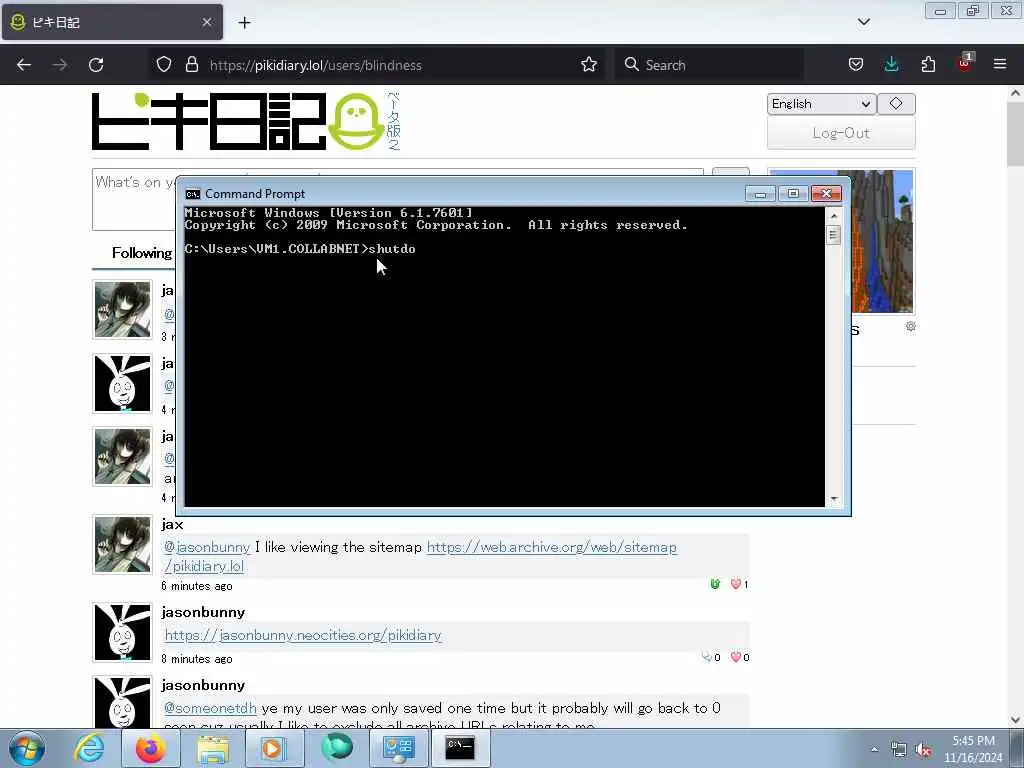
Task: List all tabs dropdown arrow
Action: [863, 22]
